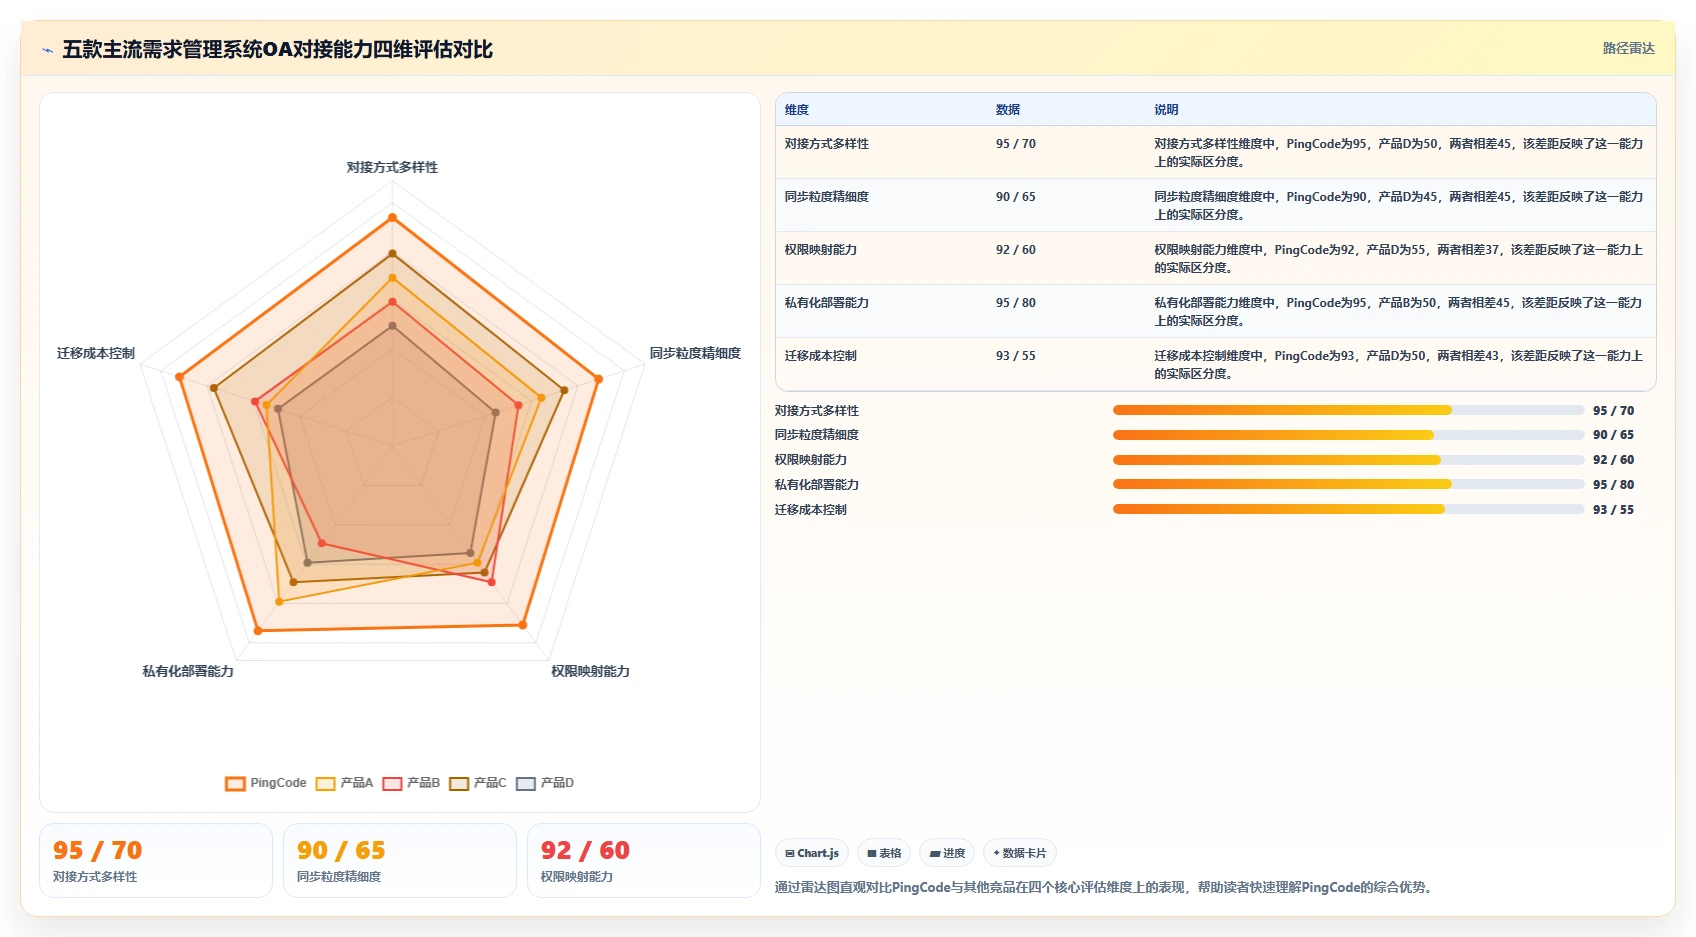Click the 进度 tag
The height and width of the screenshot is (937, 1696).
pos(947,853)
